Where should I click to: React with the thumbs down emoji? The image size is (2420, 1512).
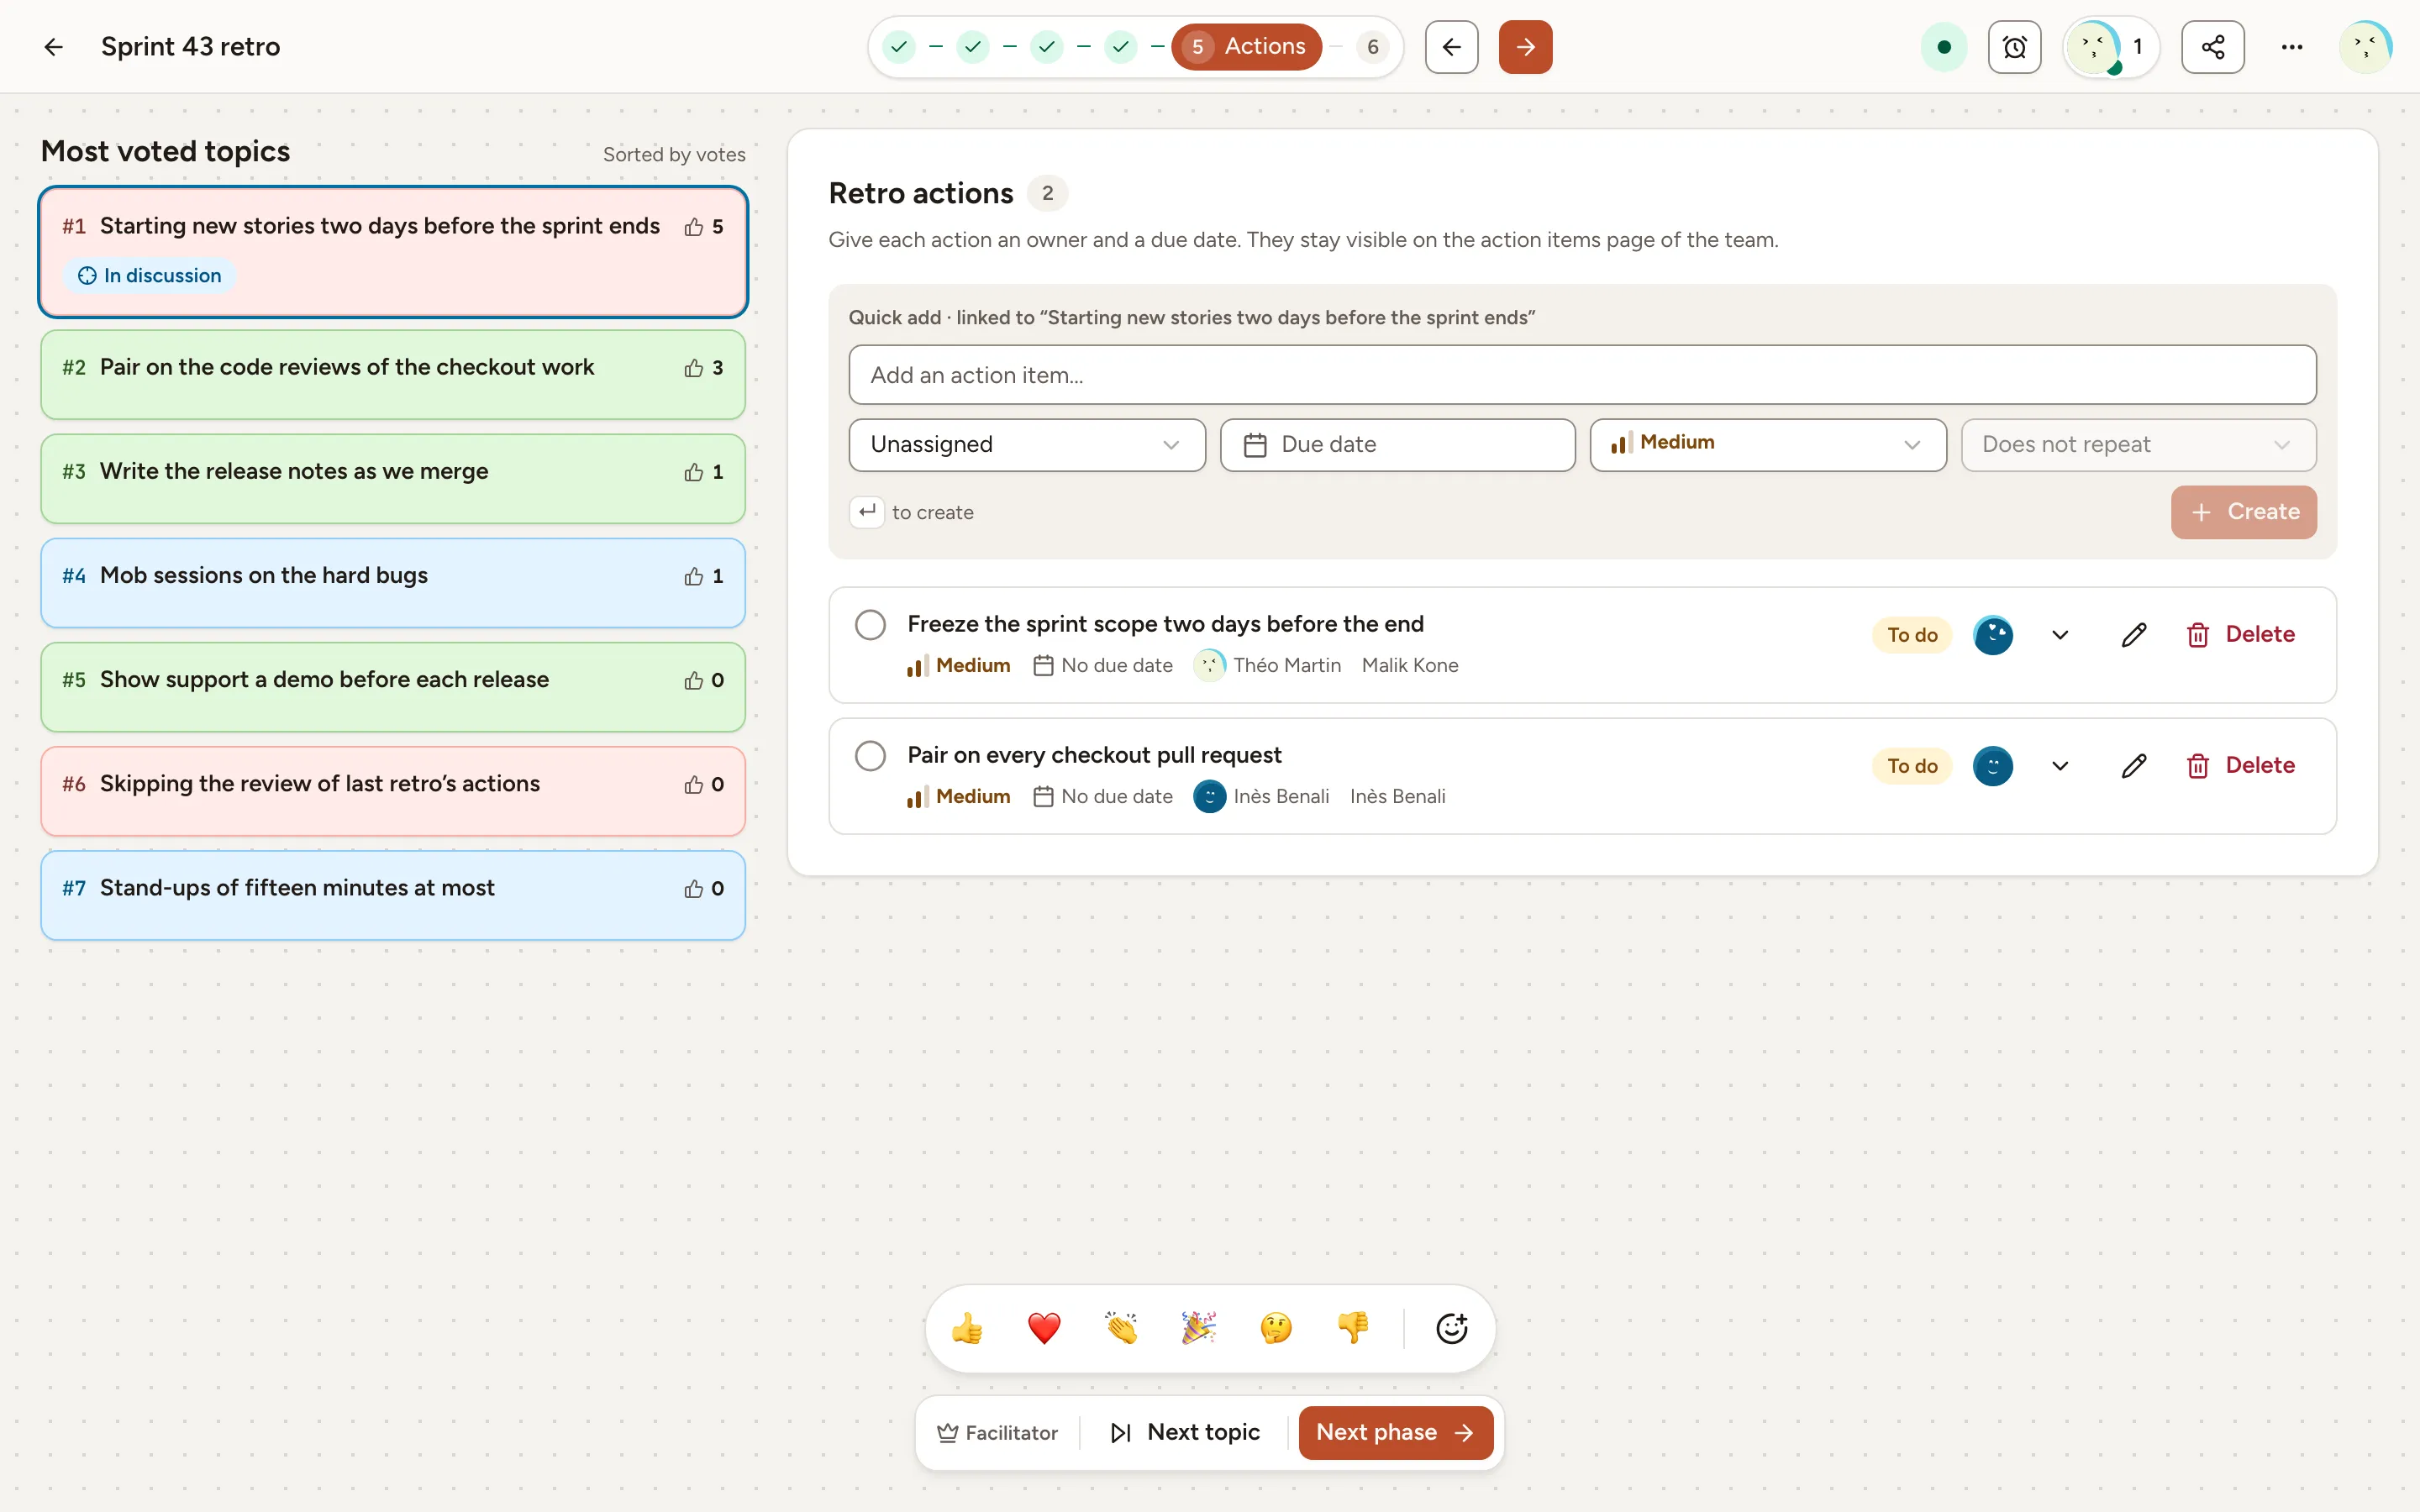pyautogui.click(x=1353, y=1328)
